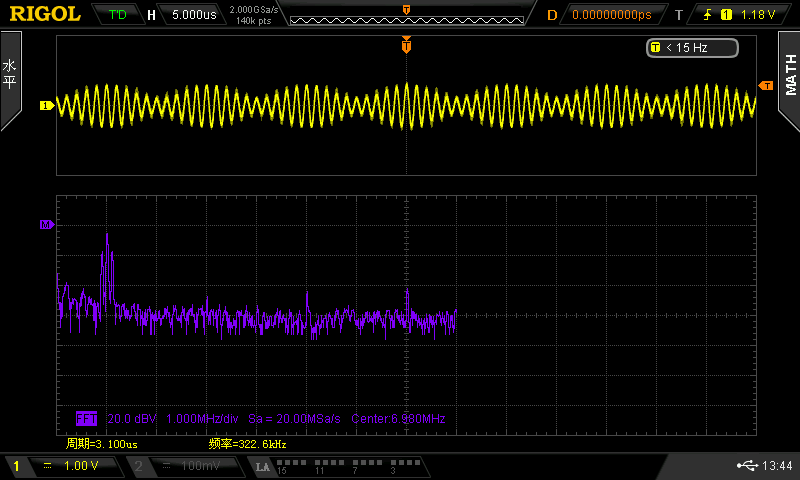Click the T'D trigger status indicator
The width and height of the screenshot is (800, 480).
click(117, 15)
